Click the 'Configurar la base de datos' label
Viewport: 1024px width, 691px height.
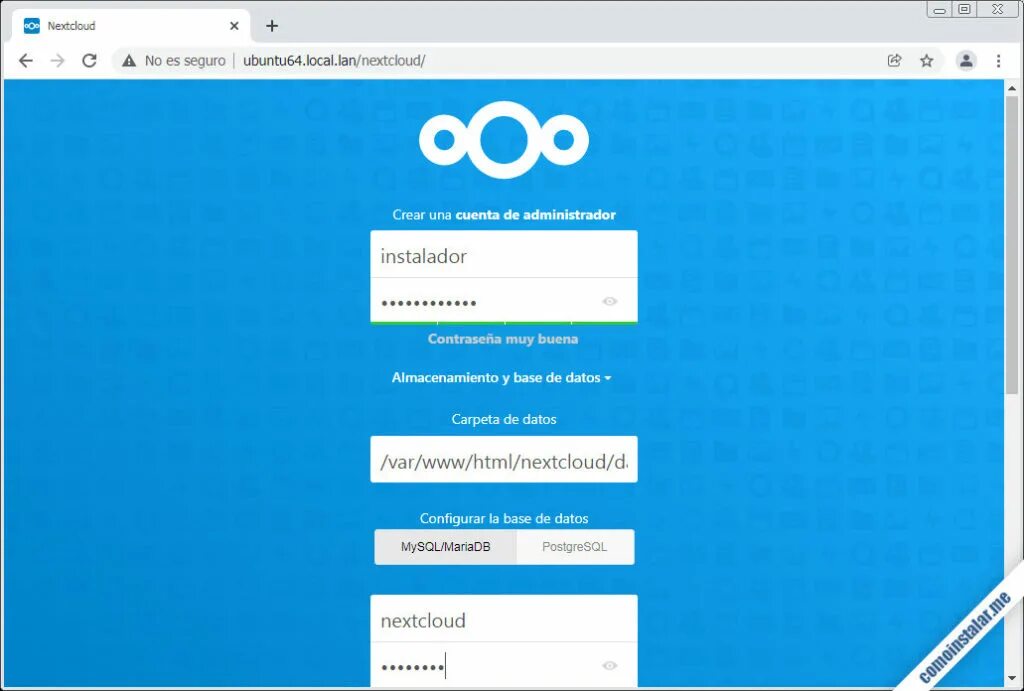pyautogui.click(x=504, y=519)
